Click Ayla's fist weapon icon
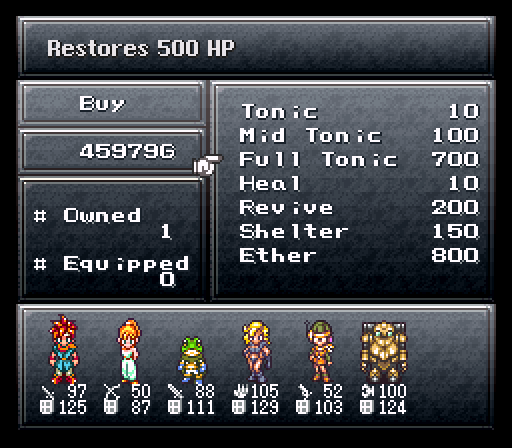The width and height of the screenshot is (512, 448). click(240, 391)
